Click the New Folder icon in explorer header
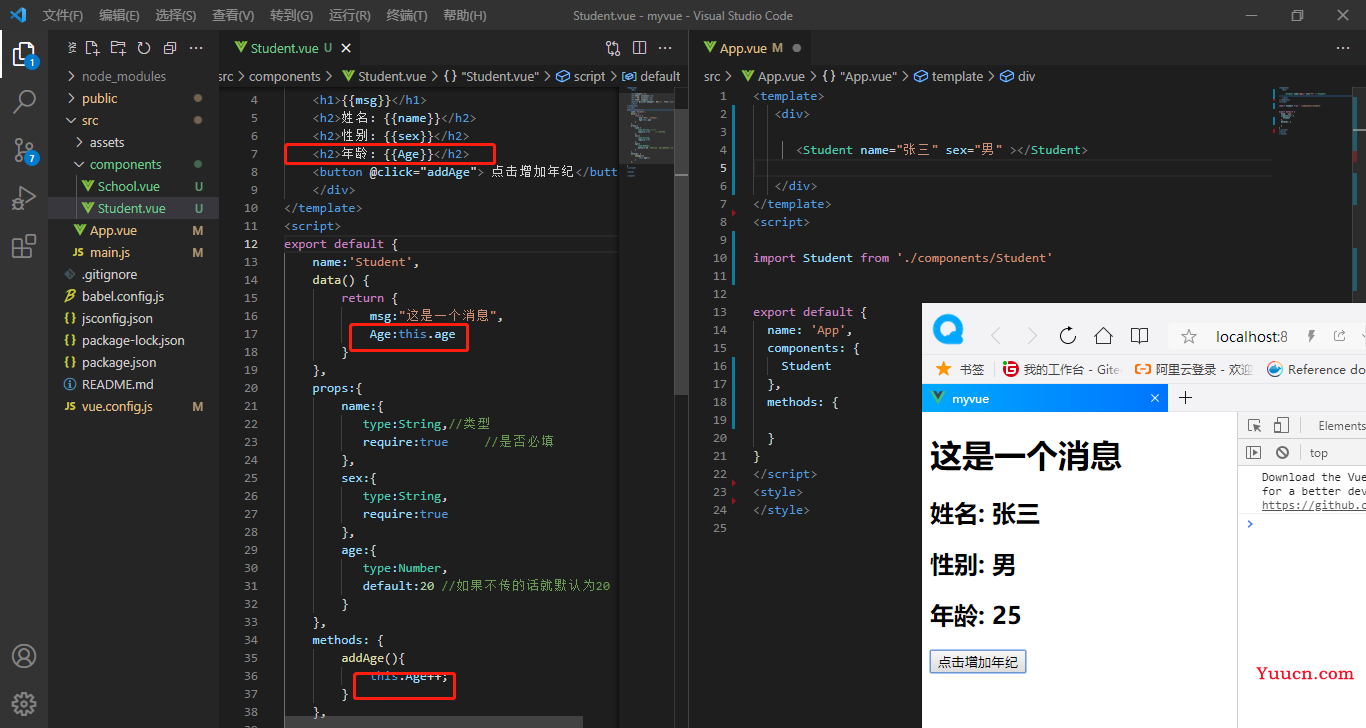 (118, 48)
